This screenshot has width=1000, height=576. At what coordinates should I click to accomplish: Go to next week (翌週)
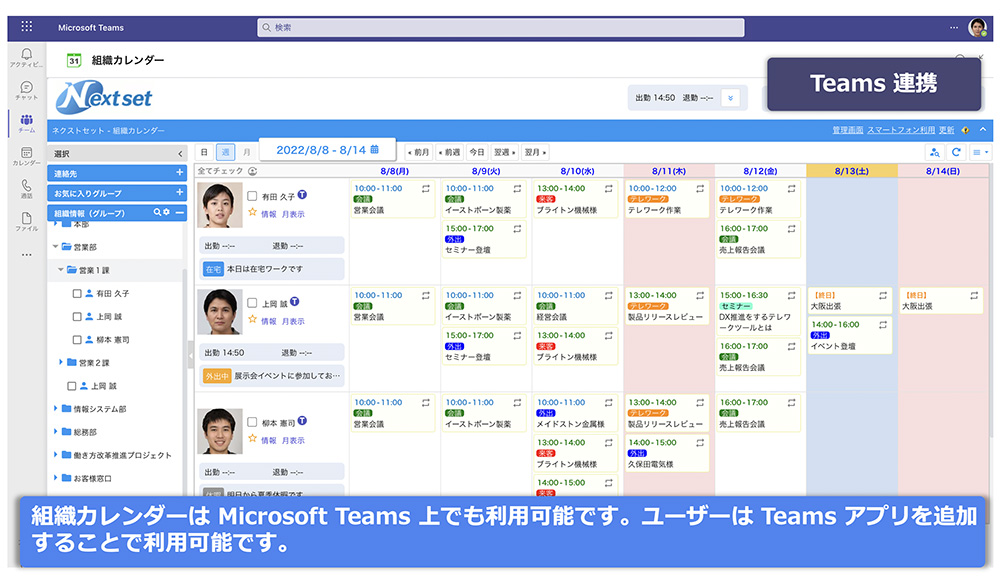point(505,152)
